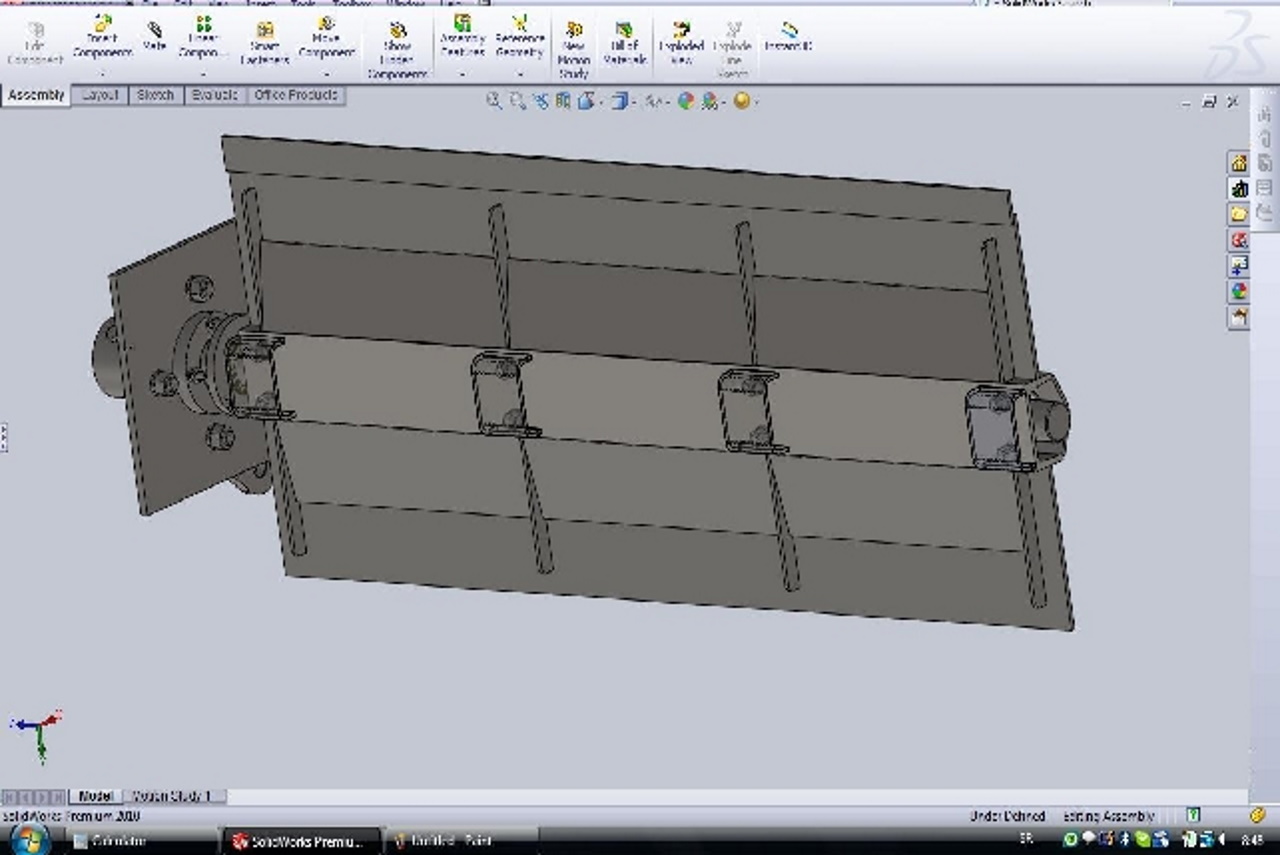1280x855 pixels.
Task: Switch to the Motion Study 1 tab
Action: point(171,796)
